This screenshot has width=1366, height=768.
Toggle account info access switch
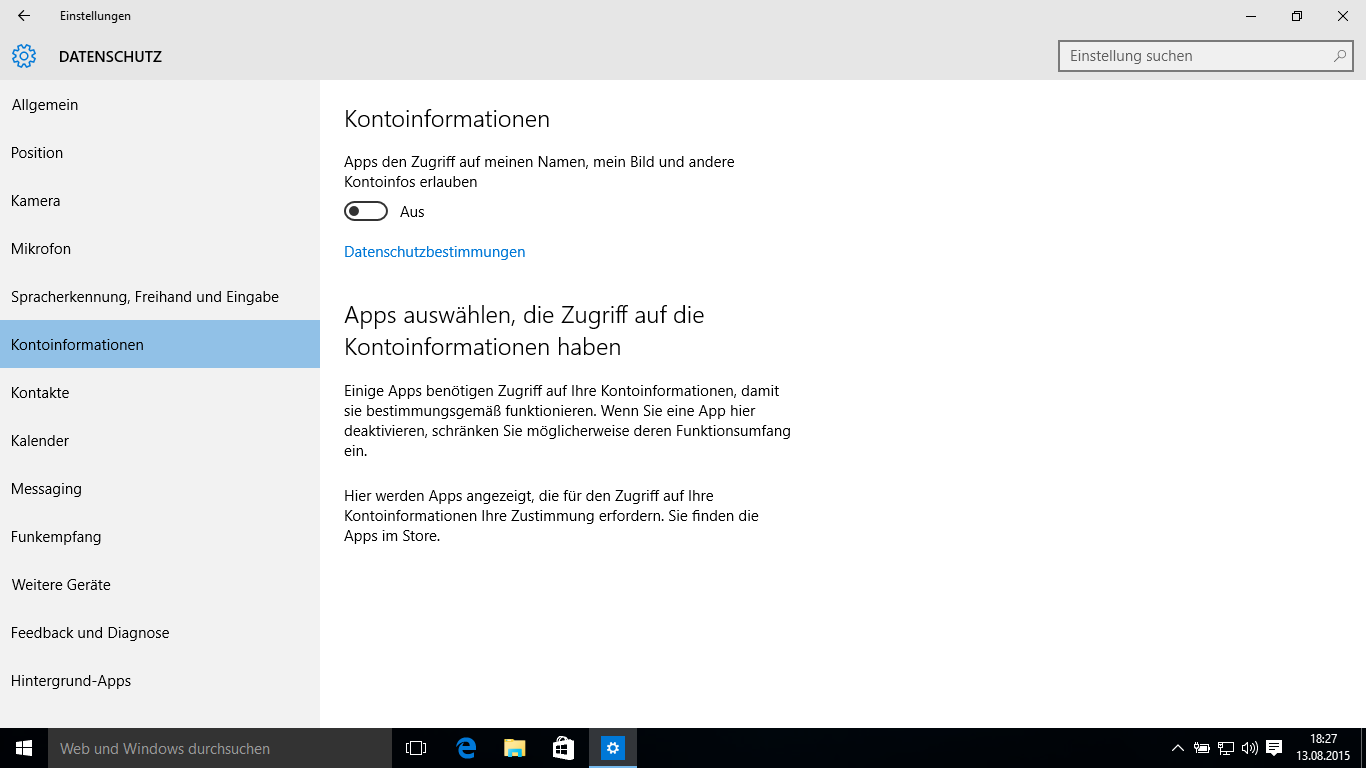366,211
